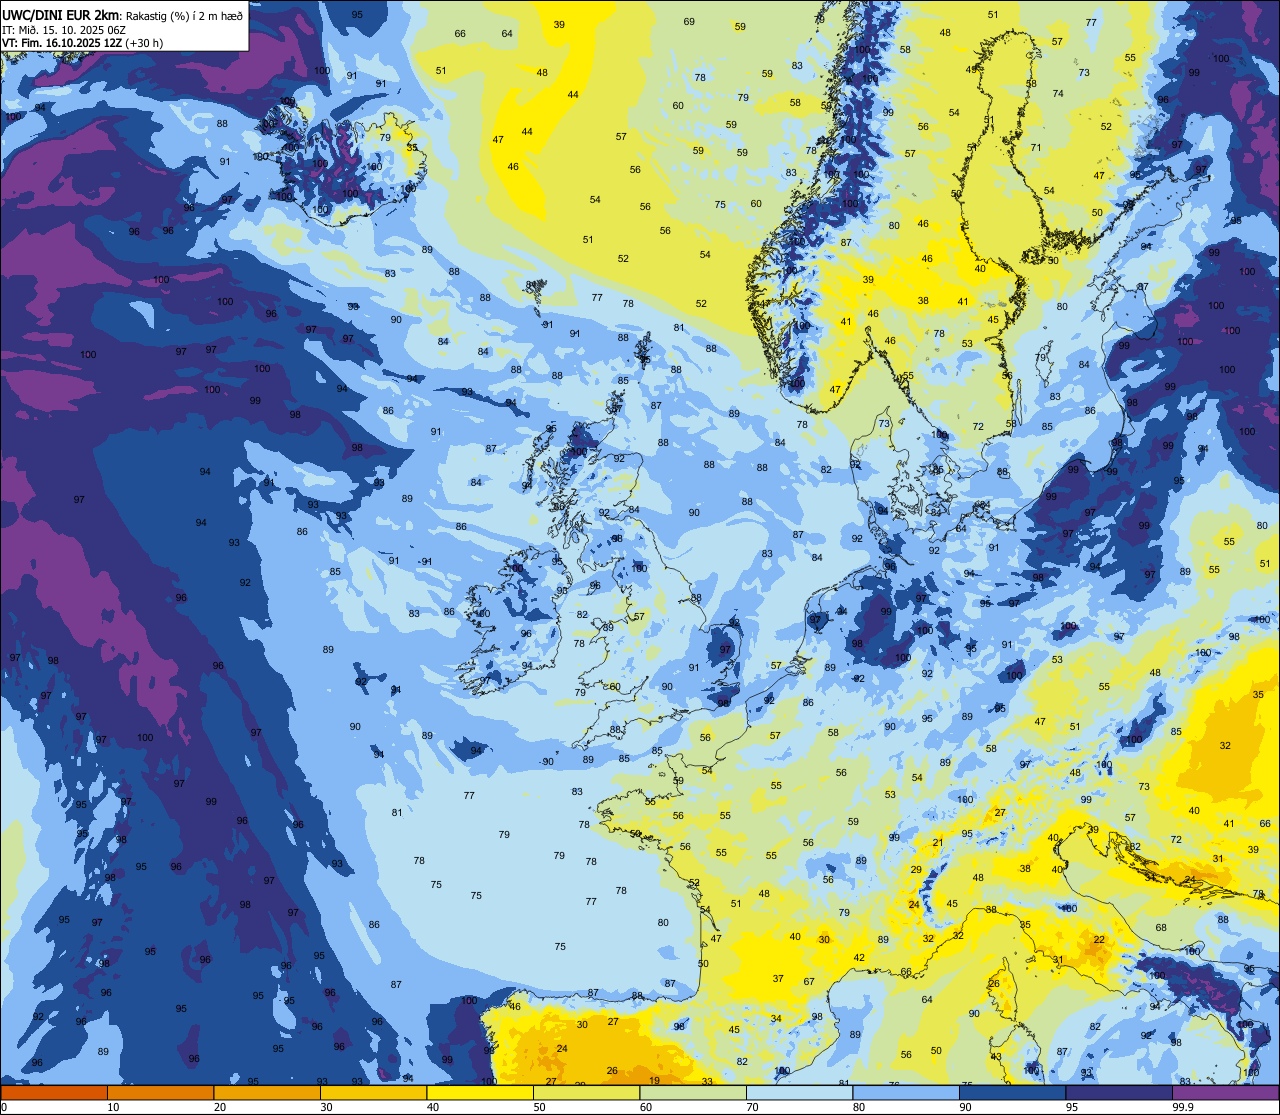Pick the 50–60 pale yellow legend swatch

click(x=586, y=1092)
